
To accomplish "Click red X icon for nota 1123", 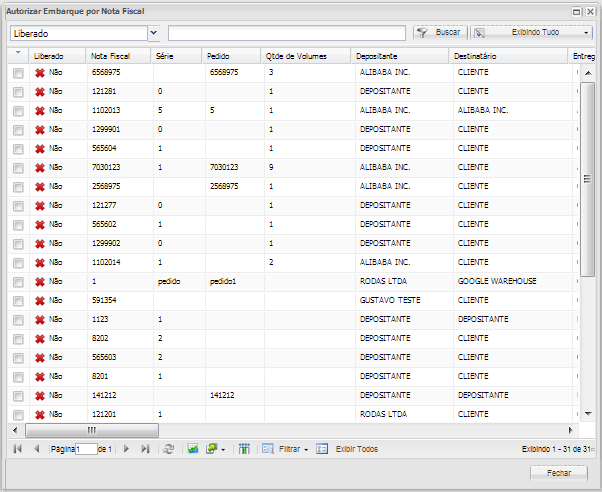I will pyautogui.click(x=40, y=320).
